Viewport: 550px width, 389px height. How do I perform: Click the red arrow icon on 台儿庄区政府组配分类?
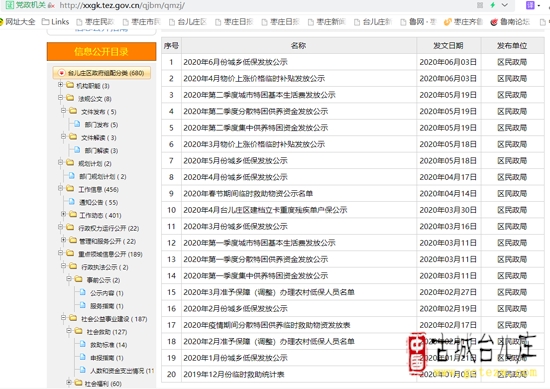pyautogui.click(x=62, y=73)
